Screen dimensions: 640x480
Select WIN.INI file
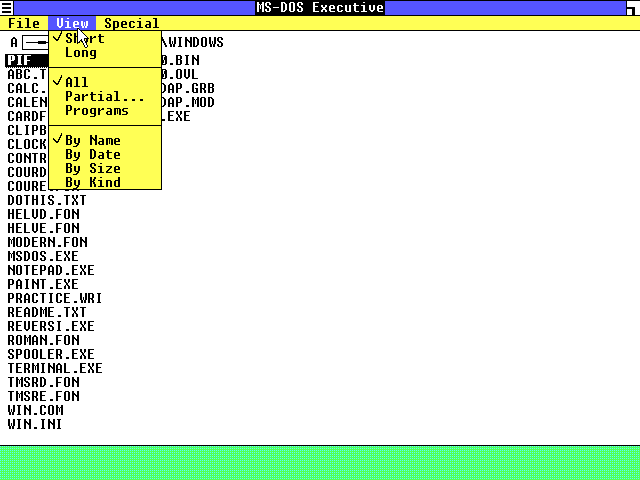click(x=34, y=424)
